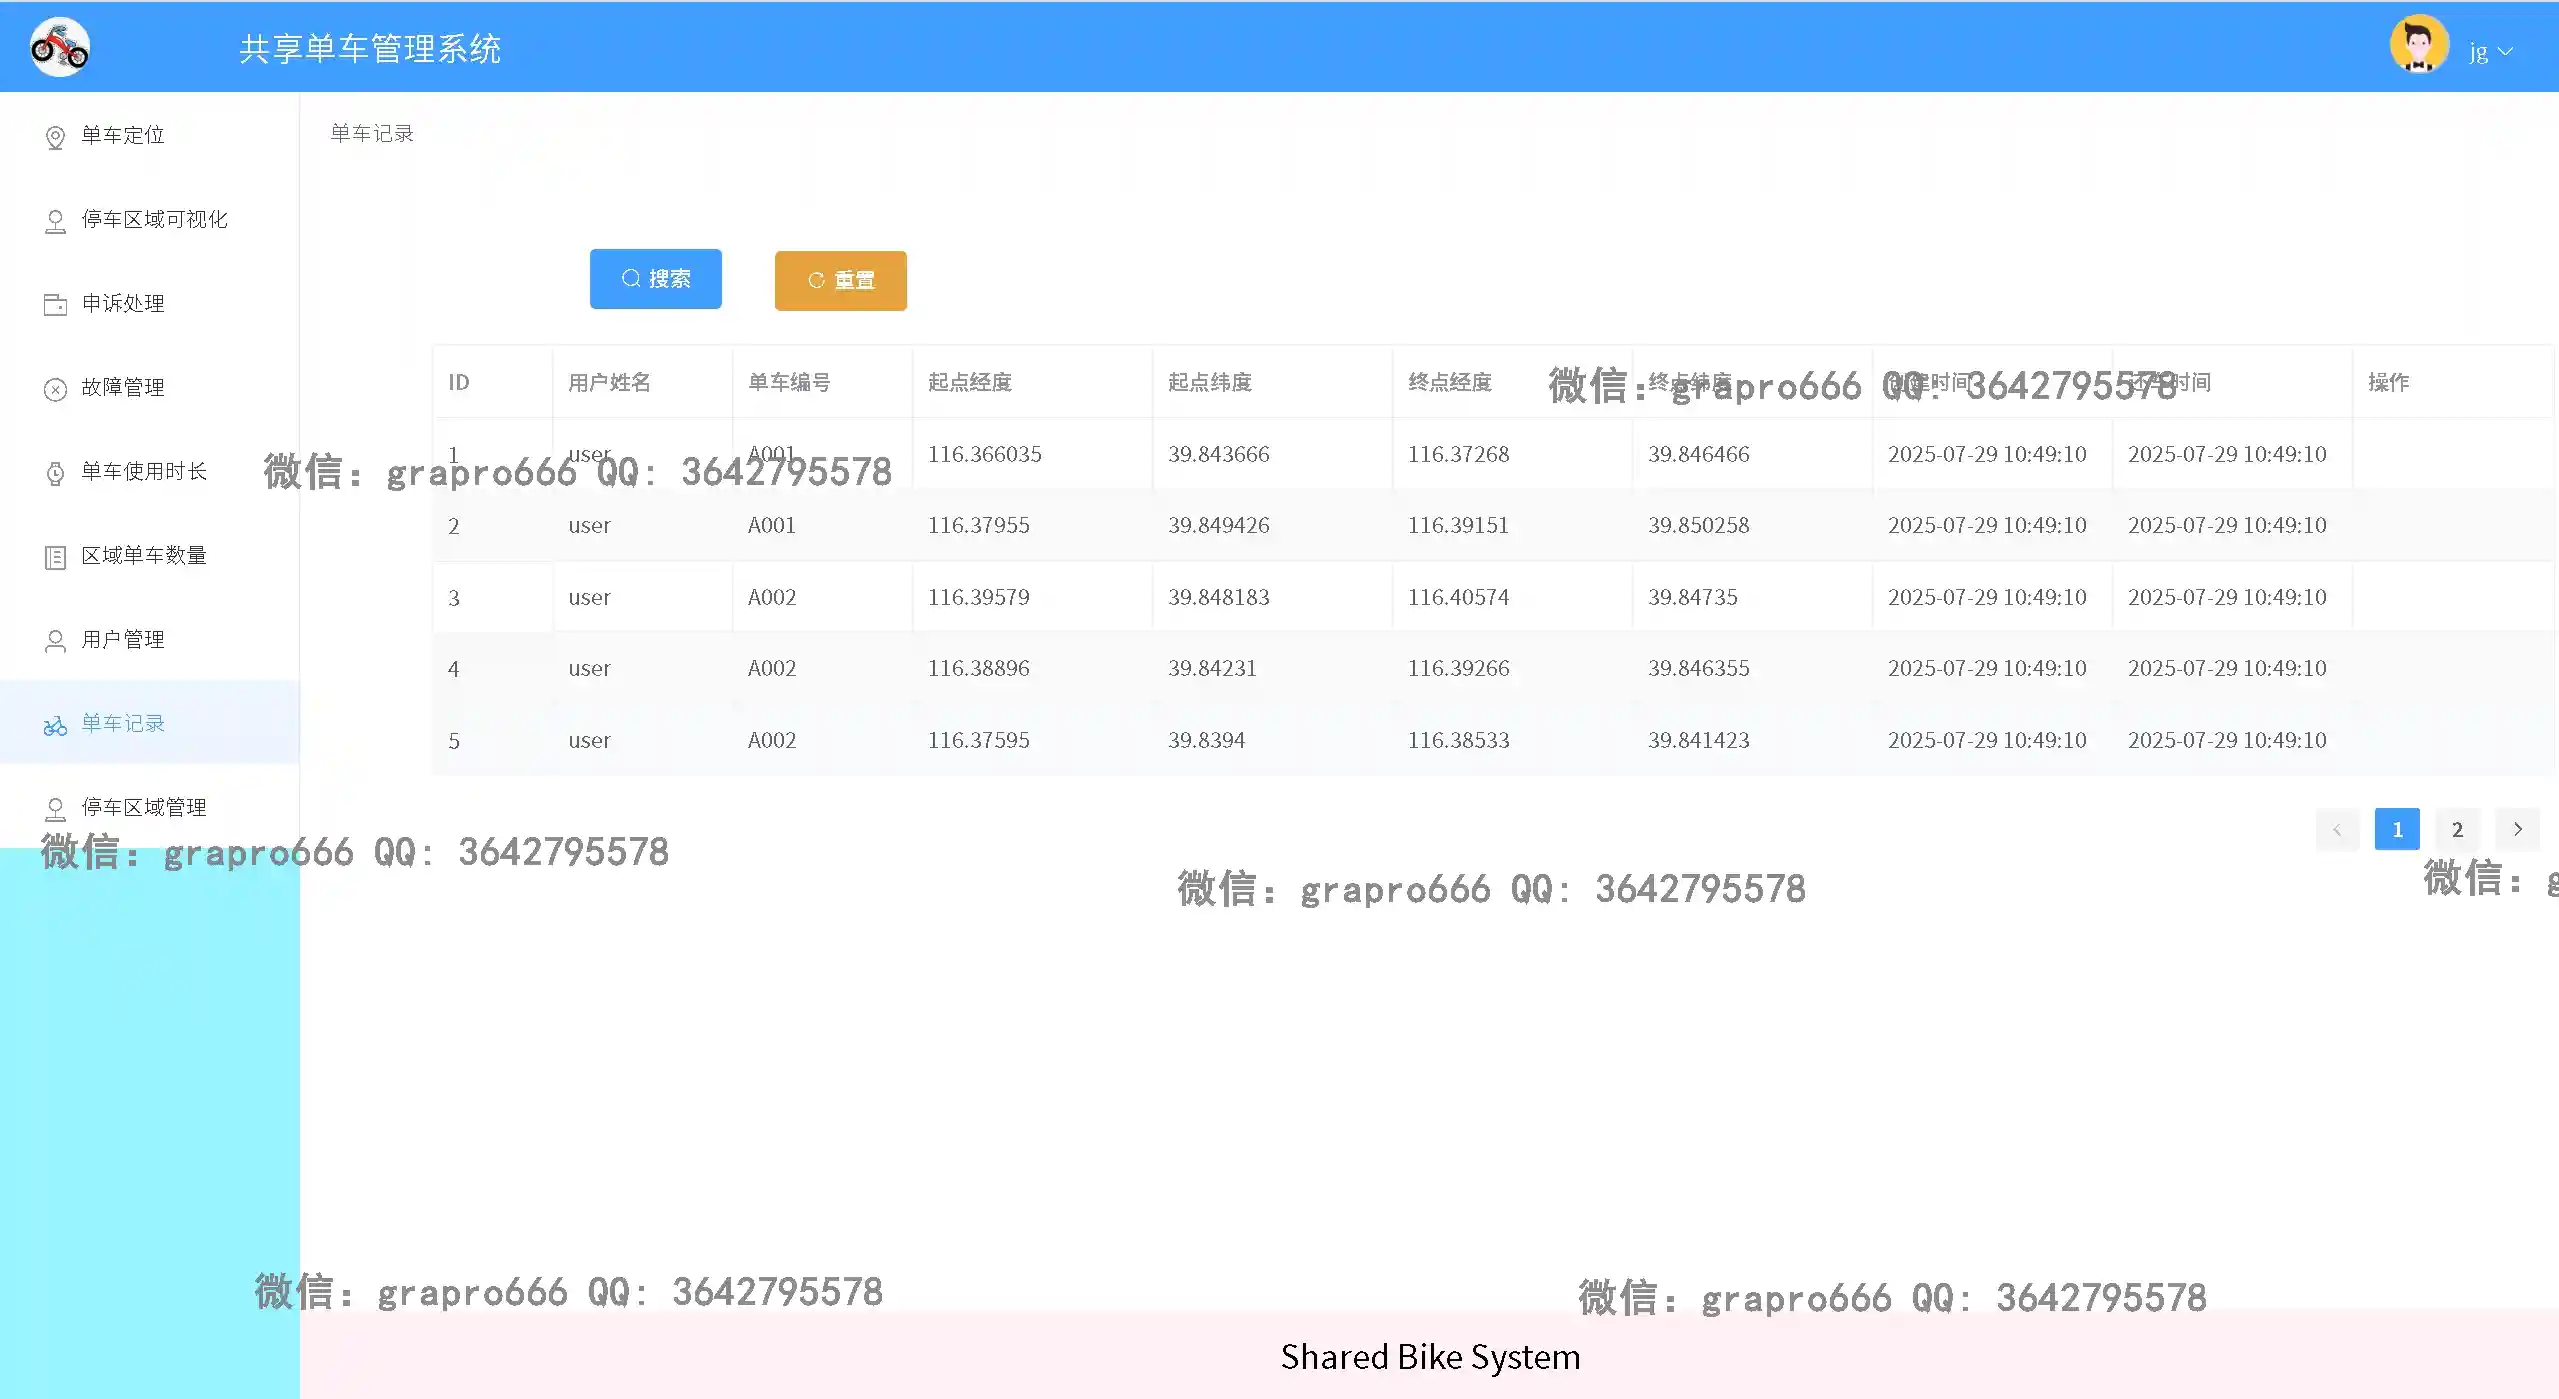
Task: Click the user avatar picture
Action: click(2418, 45)
